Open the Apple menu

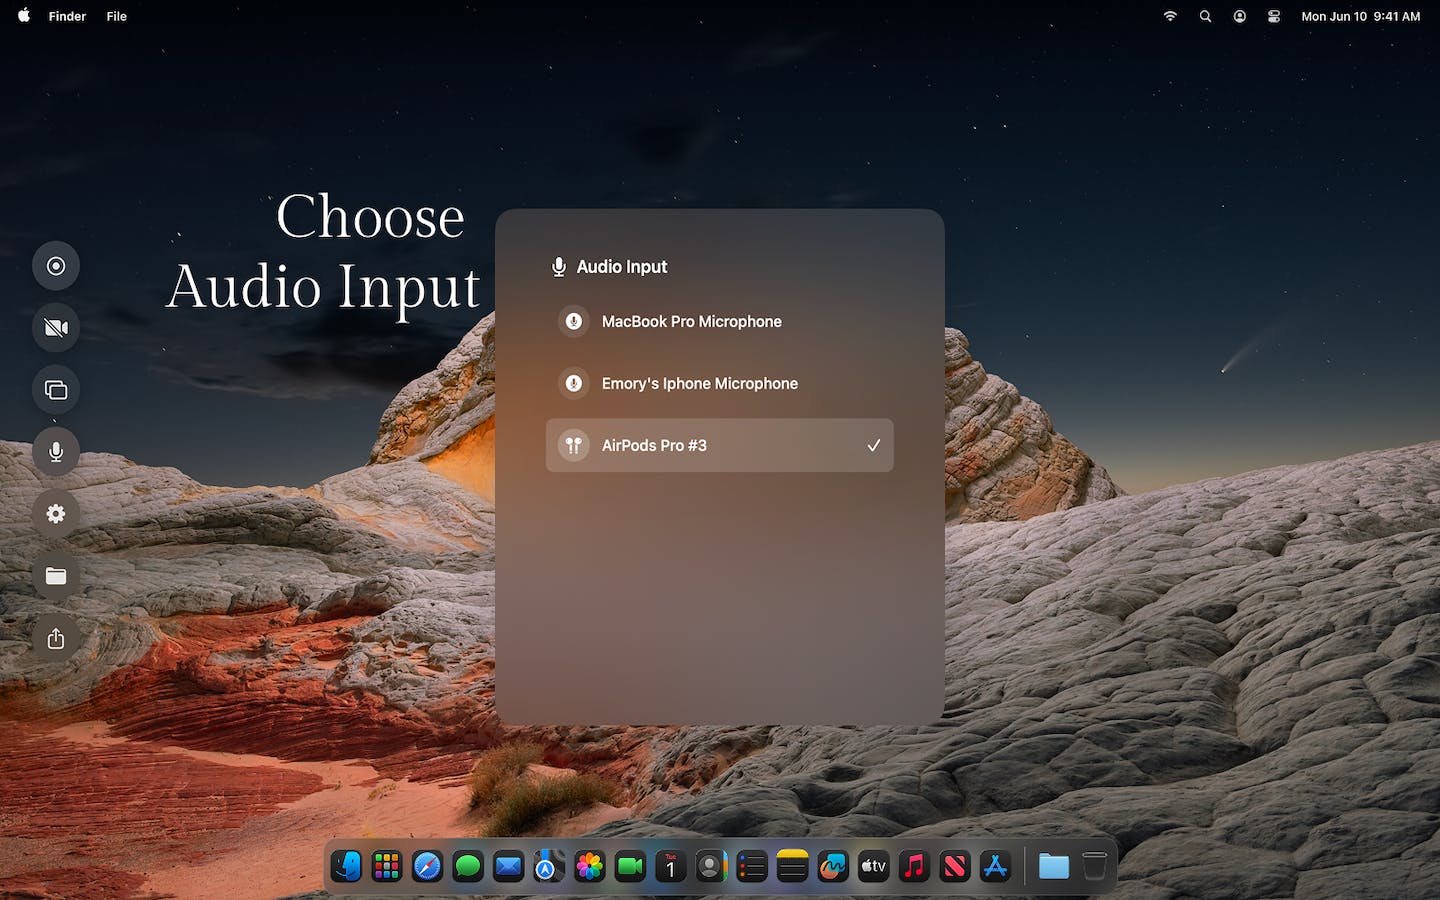[24, 16]
